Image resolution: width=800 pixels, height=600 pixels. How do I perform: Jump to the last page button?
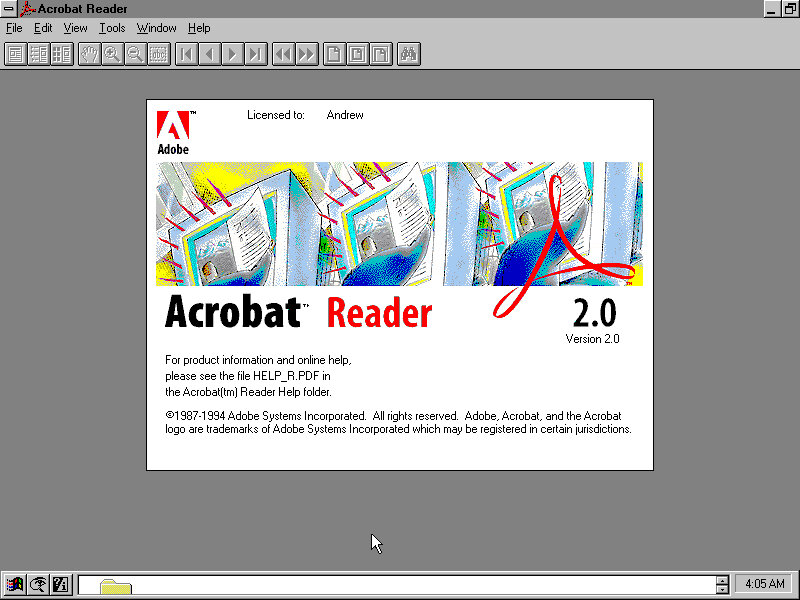[x=256, y=54]
